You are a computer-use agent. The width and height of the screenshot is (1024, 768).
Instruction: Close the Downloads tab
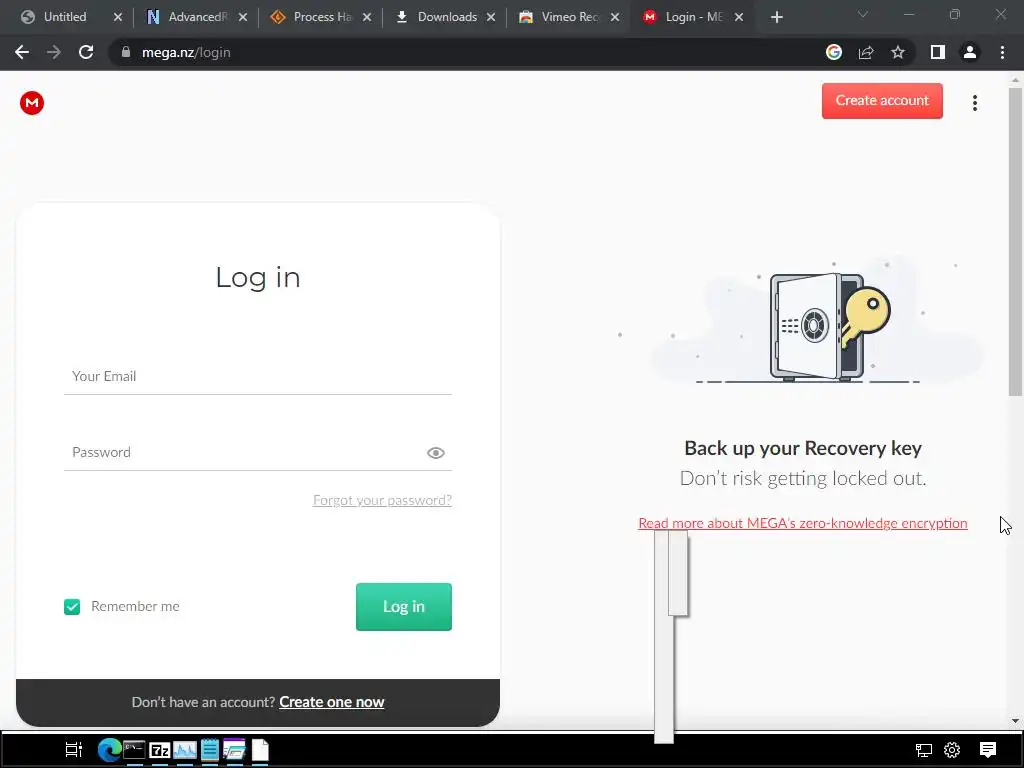[491, 17]
